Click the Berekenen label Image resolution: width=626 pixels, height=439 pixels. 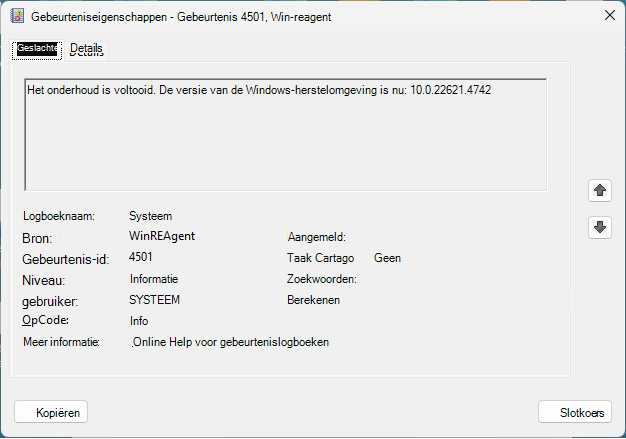(x=313, y=300)
